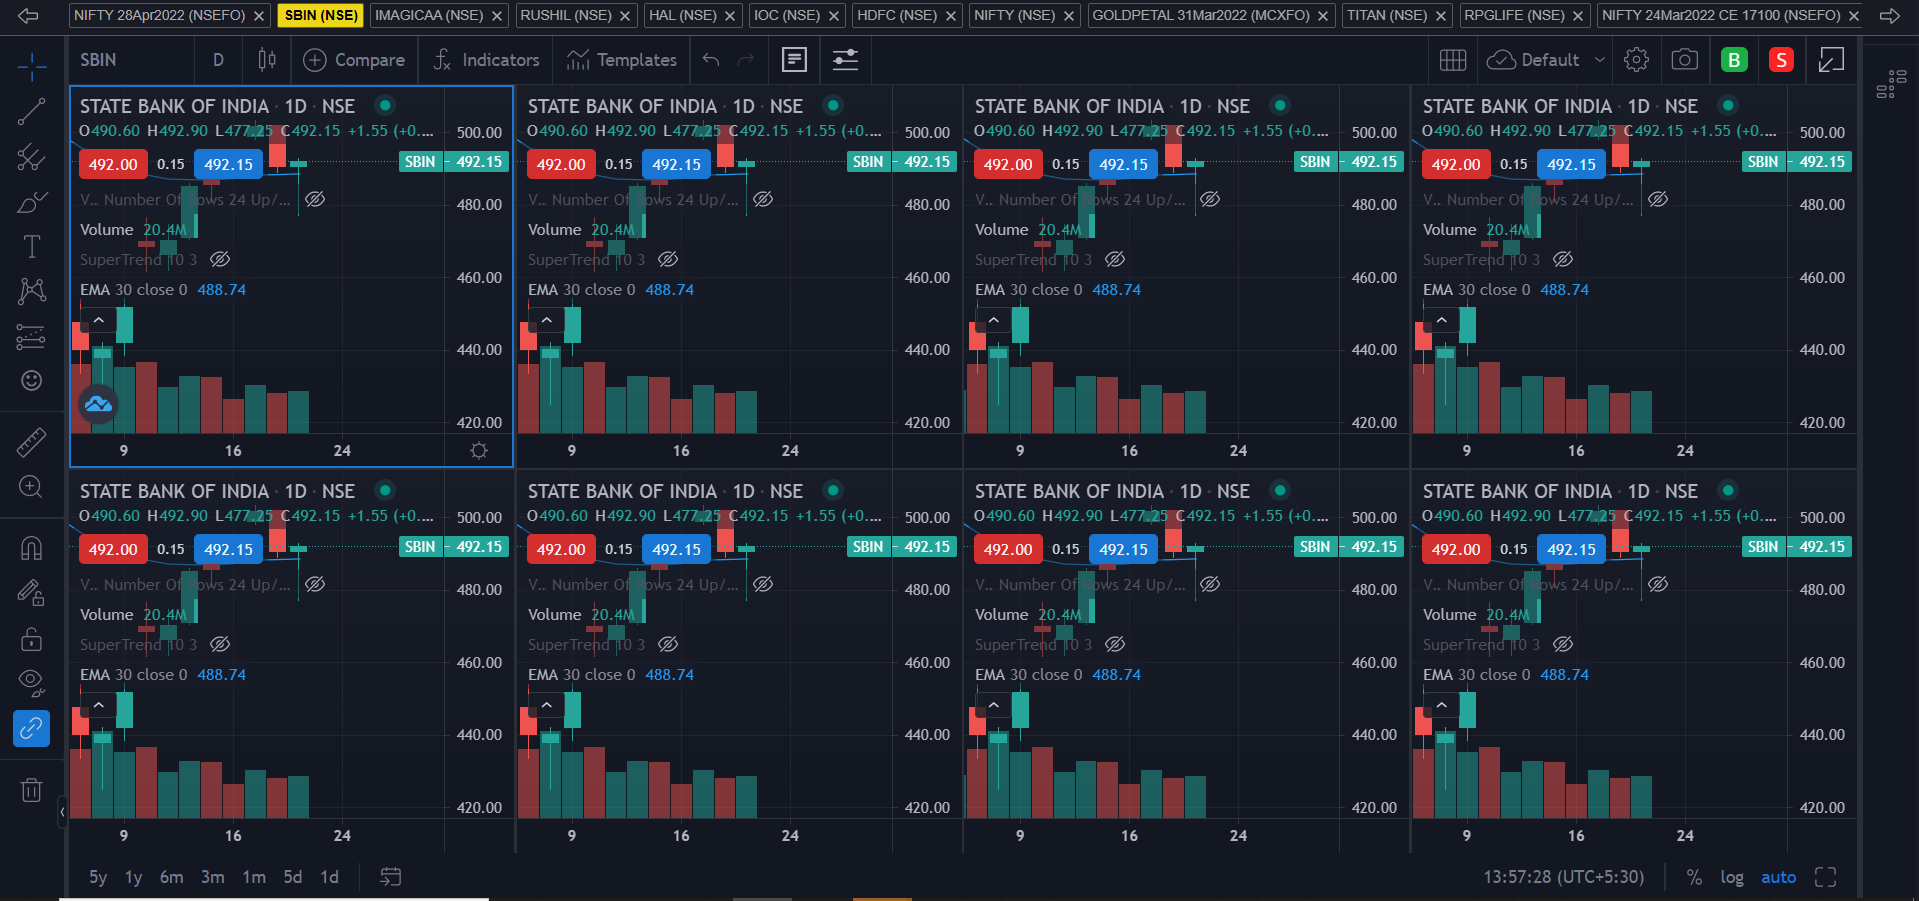Collapse indicator legend in bottom-left chart
Viewport: 1919px width, 901px height.
coord(99,705)
